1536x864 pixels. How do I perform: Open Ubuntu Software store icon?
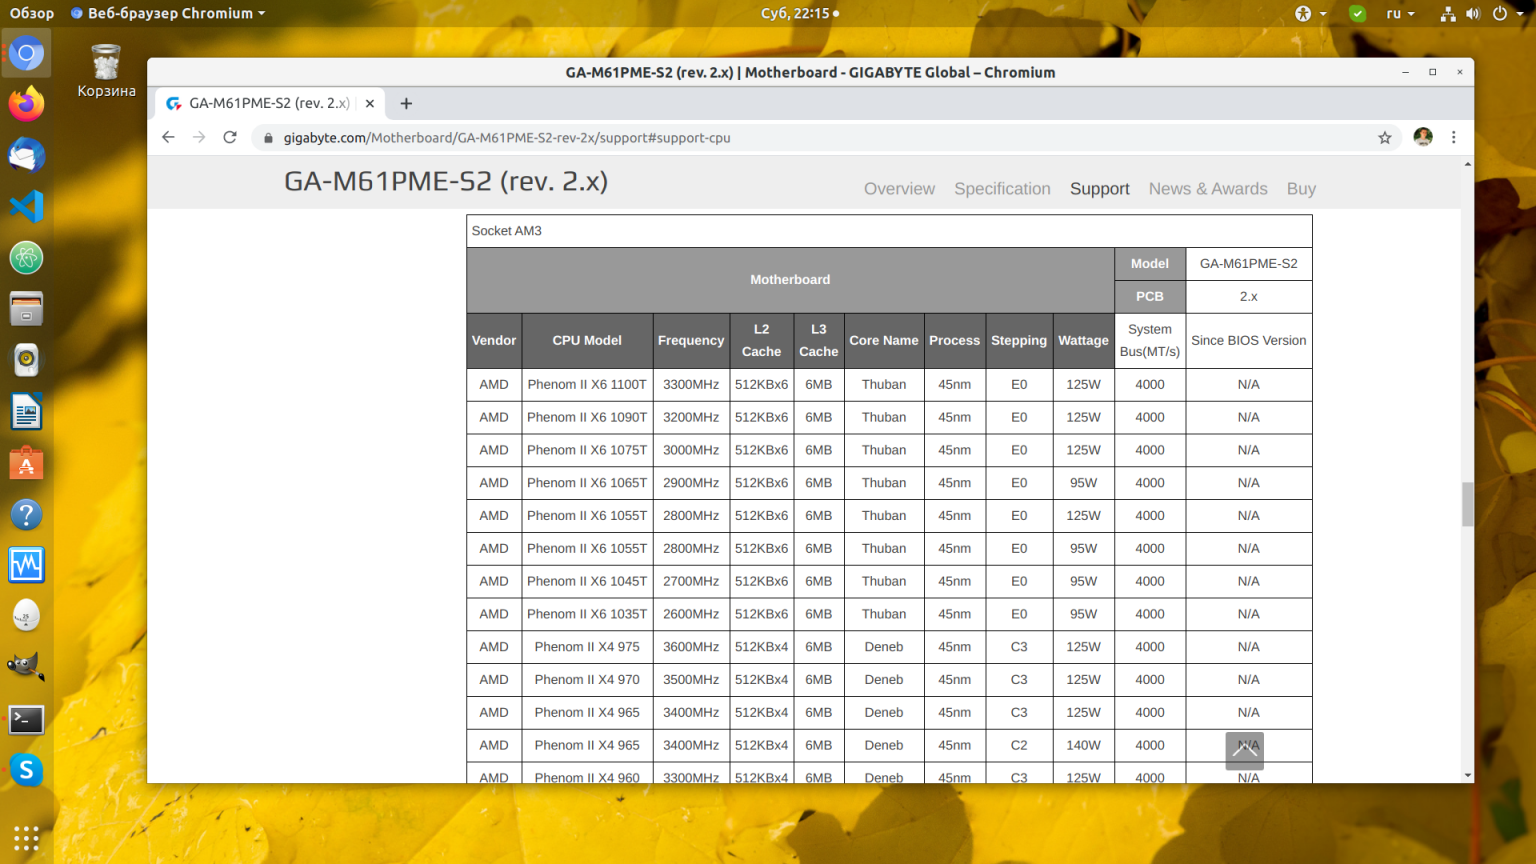pos(27,463)
